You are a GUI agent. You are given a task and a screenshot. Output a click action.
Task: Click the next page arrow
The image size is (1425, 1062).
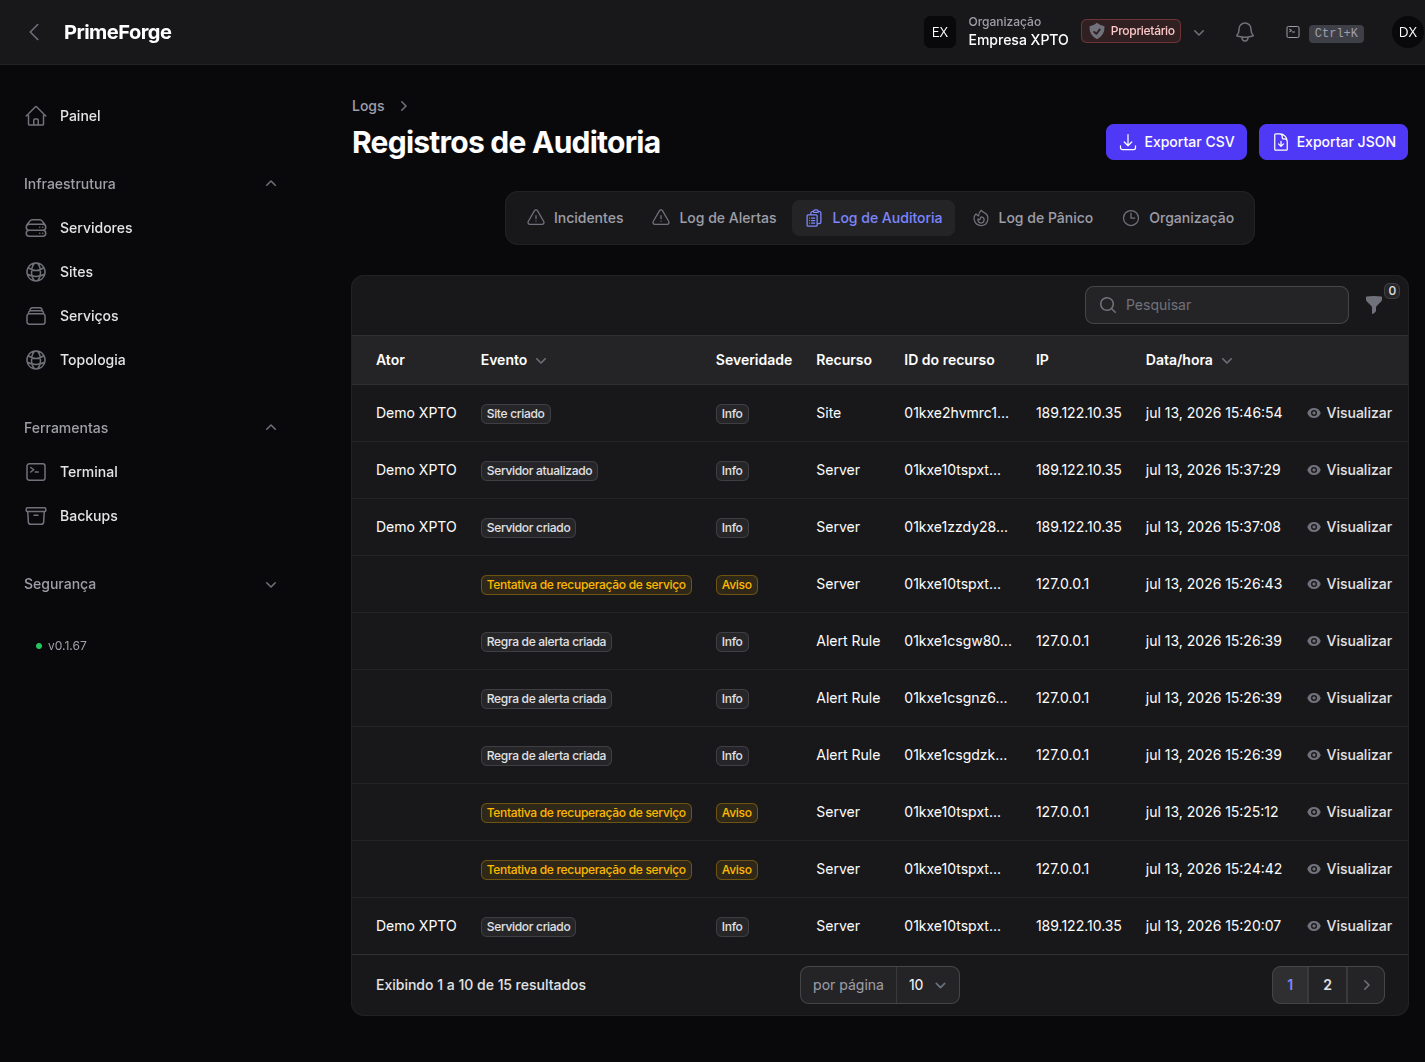(1366, 985)
